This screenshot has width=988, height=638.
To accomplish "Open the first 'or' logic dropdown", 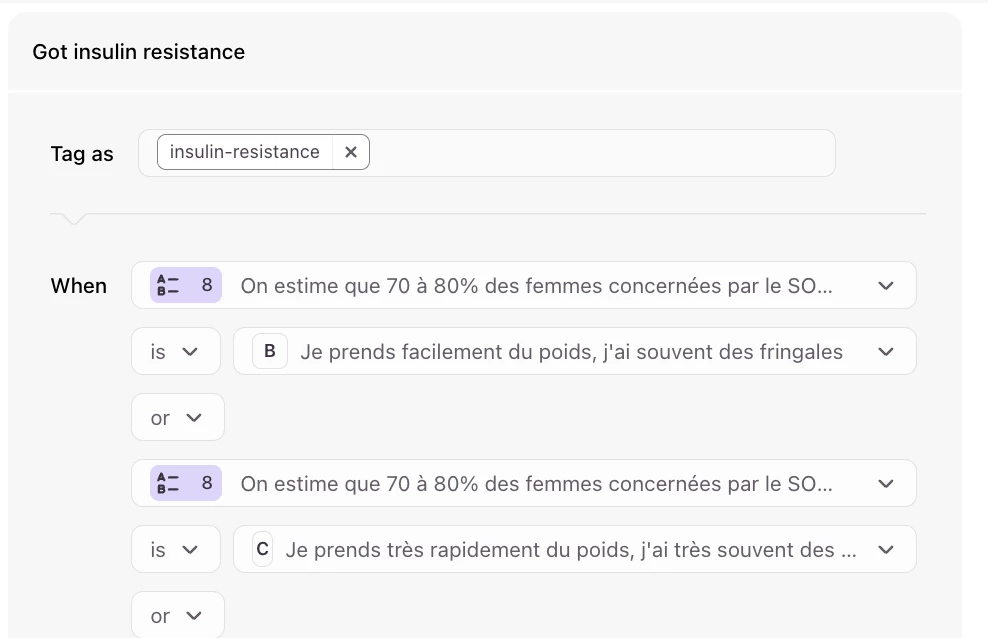I will tap(177, 418).
